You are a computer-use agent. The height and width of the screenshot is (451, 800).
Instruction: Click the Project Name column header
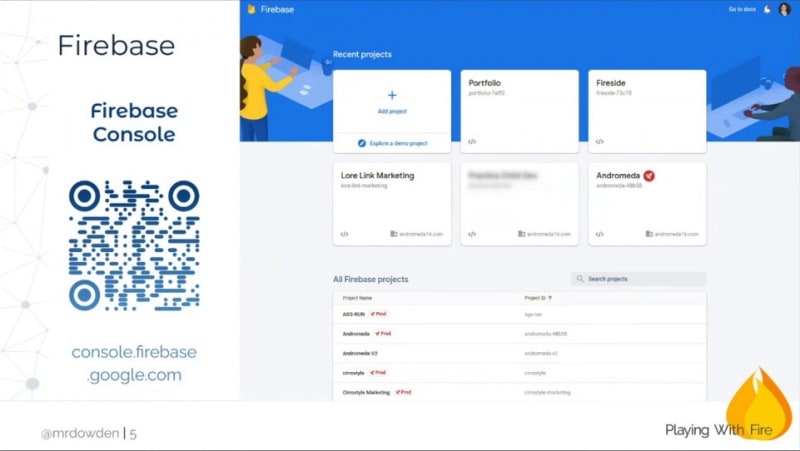[357, 298]
